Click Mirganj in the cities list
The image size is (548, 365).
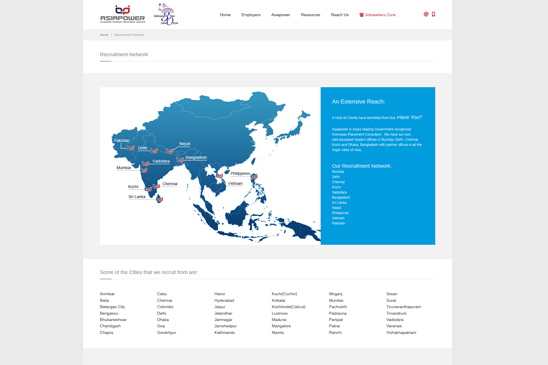(336, 294)
